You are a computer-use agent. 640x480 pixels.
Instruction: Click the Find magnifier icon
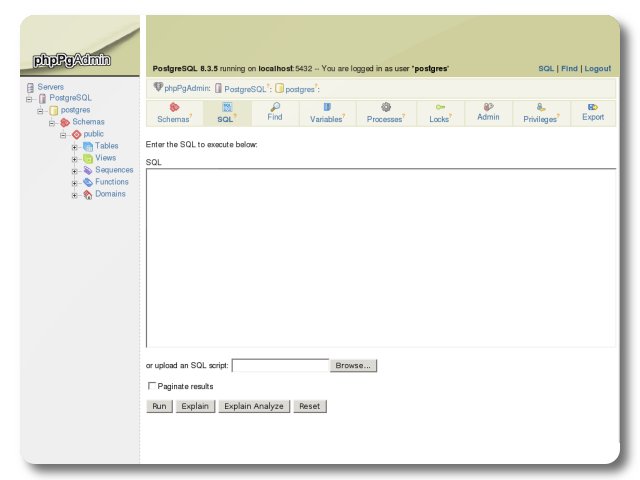[x=275, y=106]
